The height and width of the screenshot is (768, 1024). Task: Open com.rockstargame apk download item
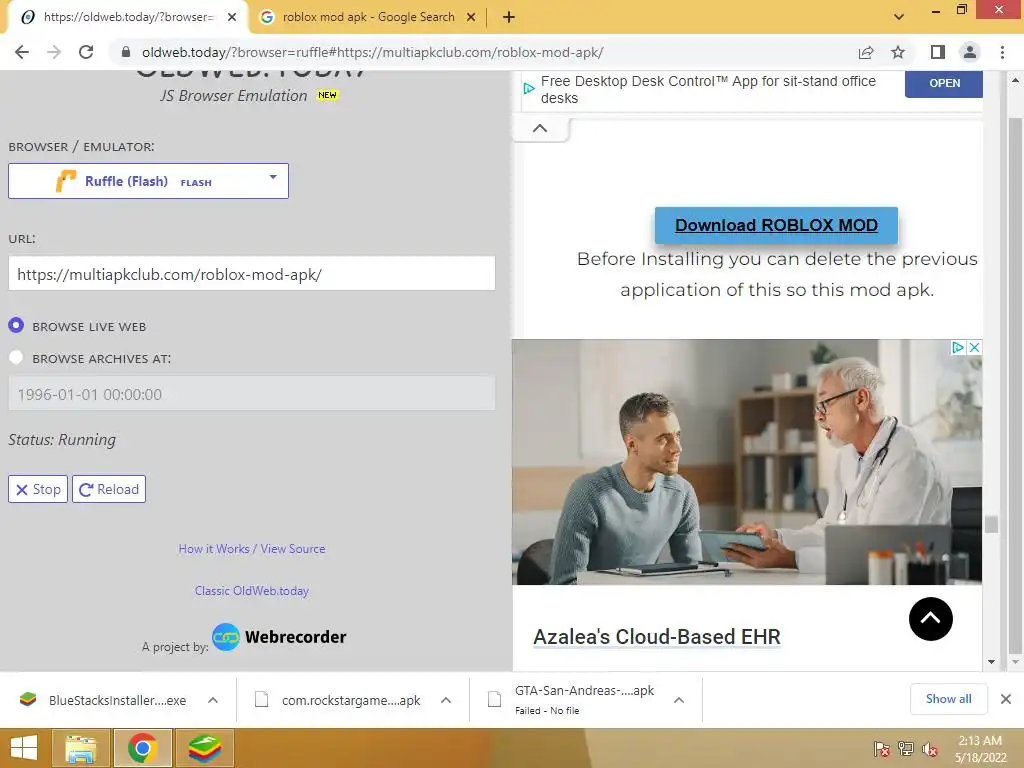tap(340, 700)
